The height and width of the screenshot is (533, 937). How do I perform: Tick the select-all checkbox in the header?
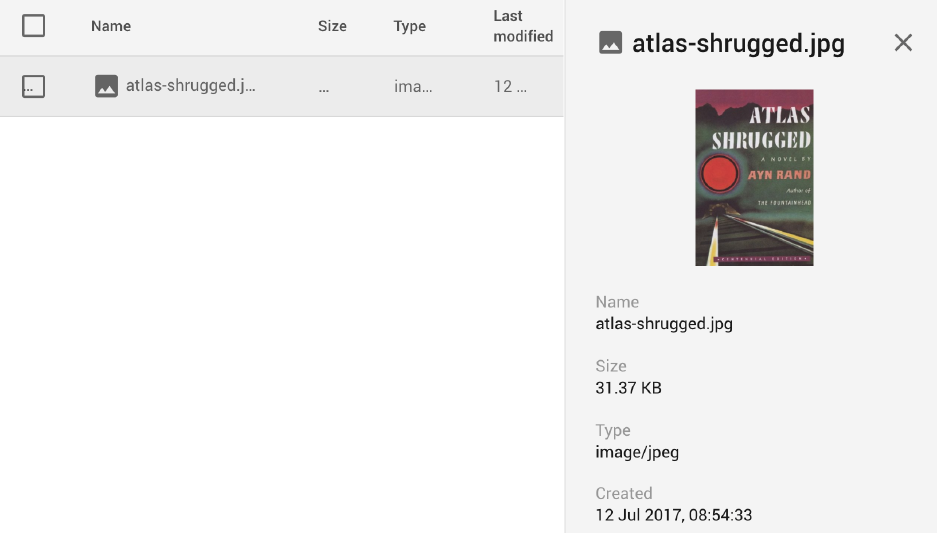[x=33, y=26]
